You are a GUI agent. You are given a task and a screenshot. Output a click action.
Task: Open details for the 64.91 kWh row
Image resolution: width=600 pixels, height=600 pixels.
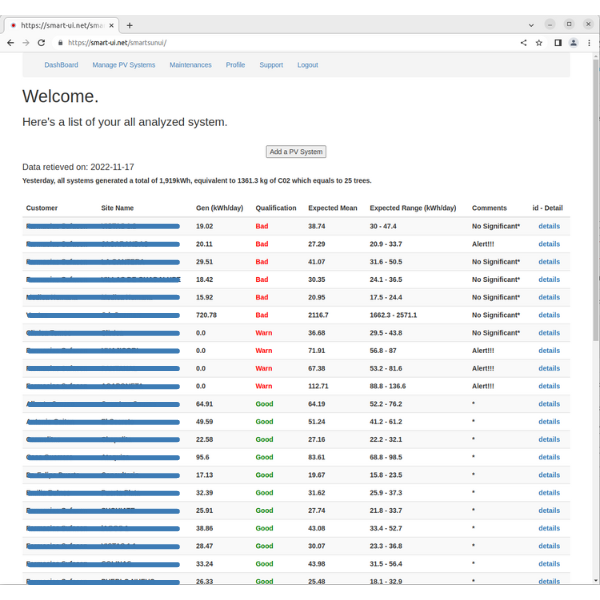pyautogui.click(x=549, y=404)
